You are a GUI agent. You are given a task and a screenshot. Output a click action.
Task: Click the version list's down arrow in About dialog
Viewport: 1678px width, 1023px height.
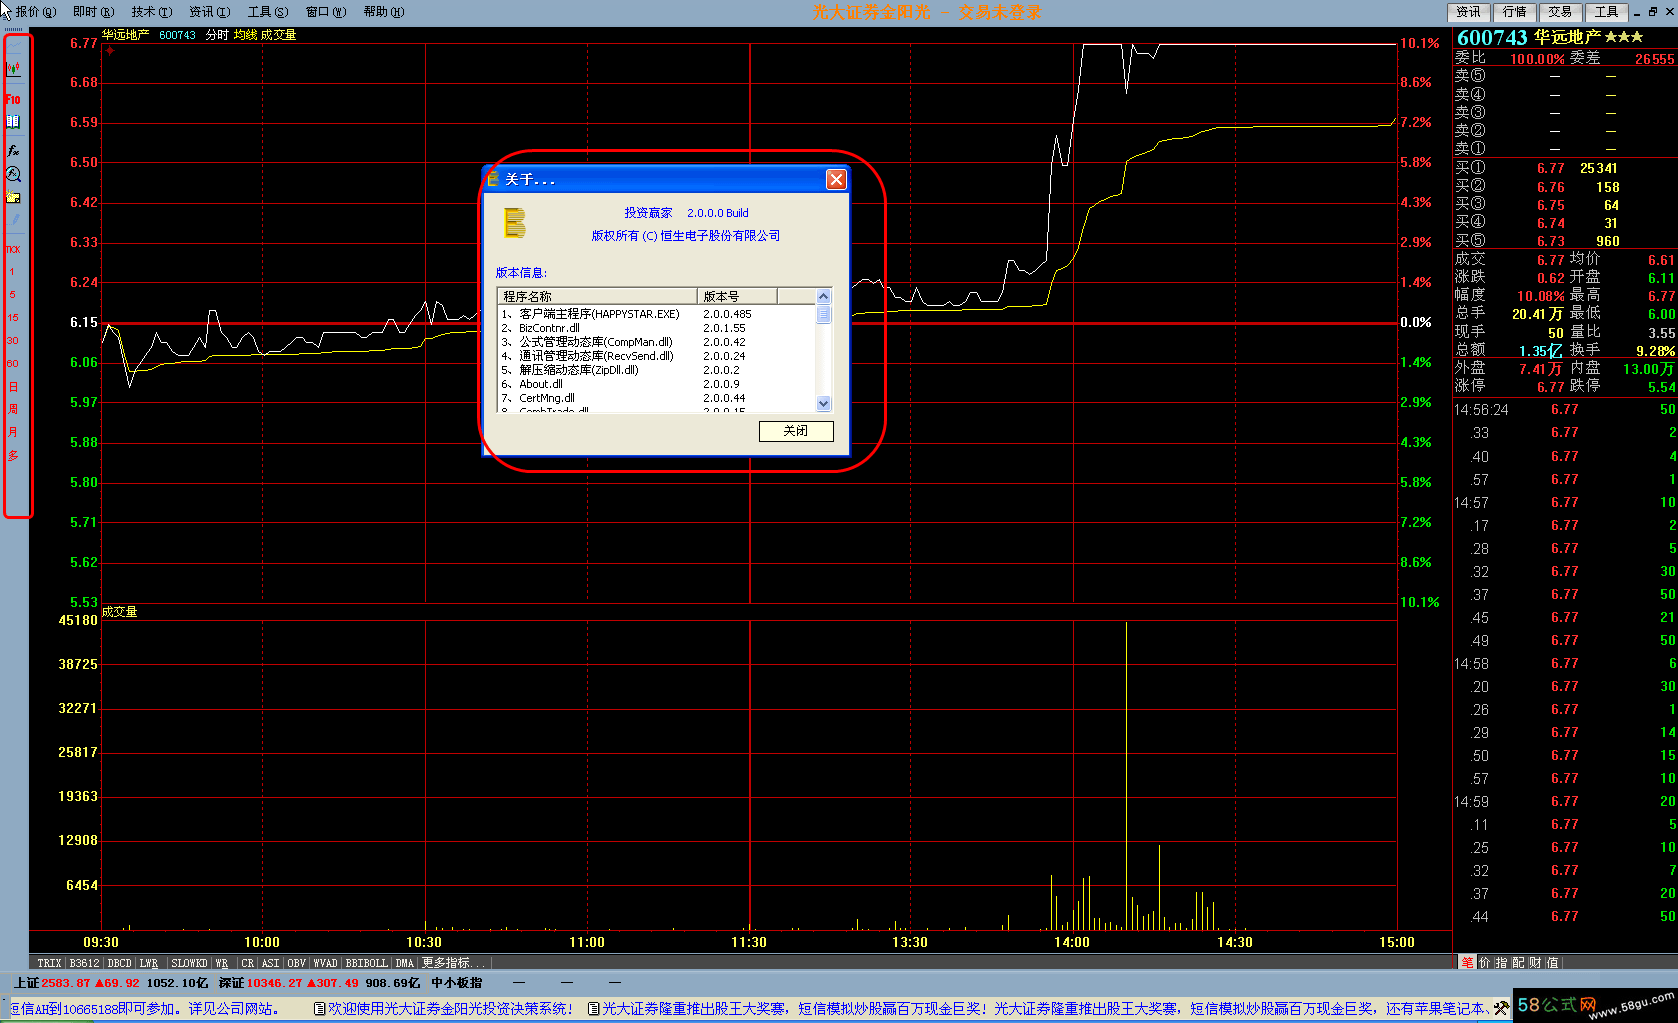pos(824,404)
